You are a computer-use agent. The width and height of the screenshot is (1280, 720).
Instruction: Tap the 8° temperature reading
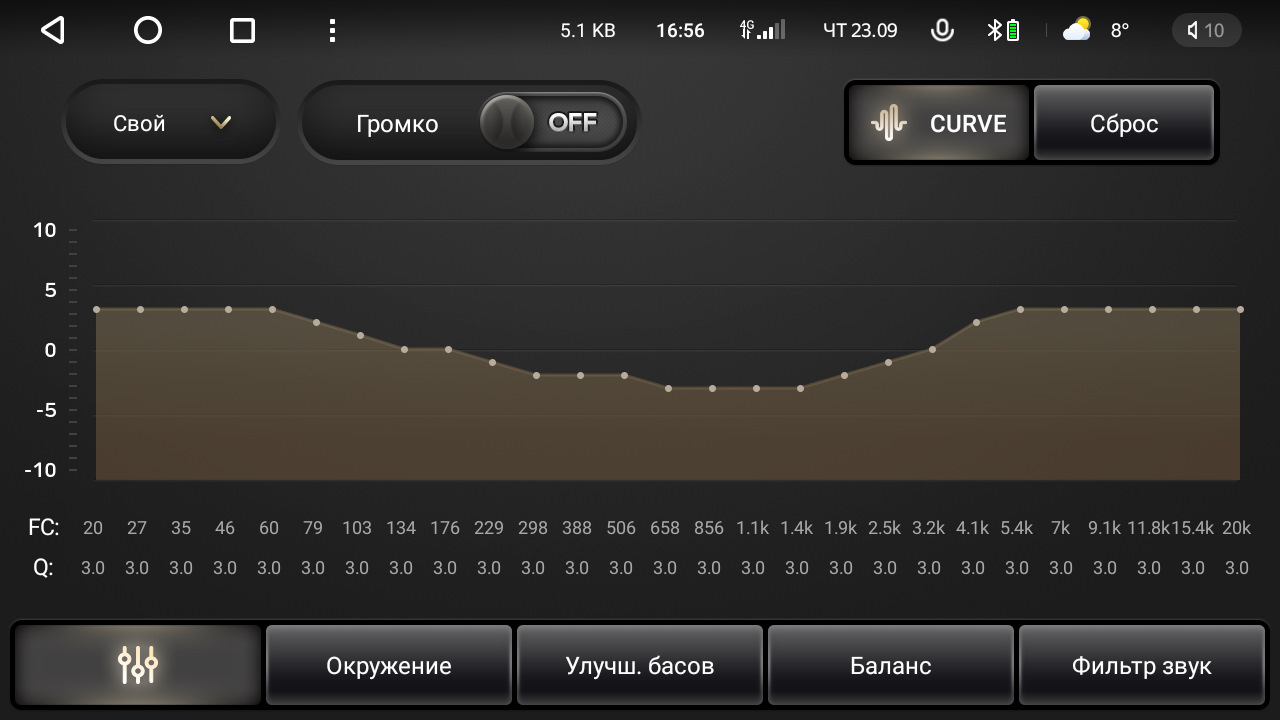1120,31
